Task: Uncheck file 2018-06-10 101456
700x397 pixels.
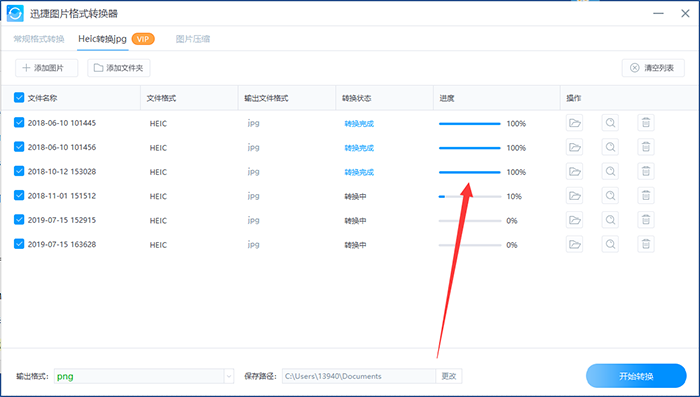Action: [x=19, y=146]
